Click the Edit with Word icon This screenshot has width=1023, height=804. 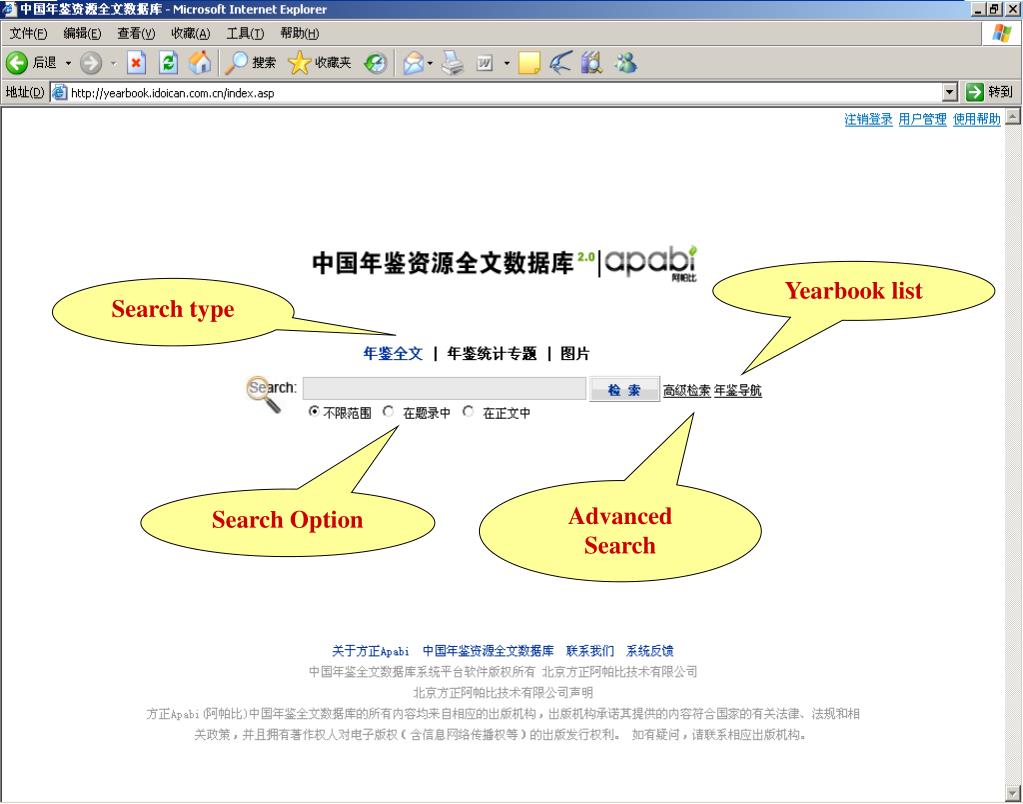(485, 63)
